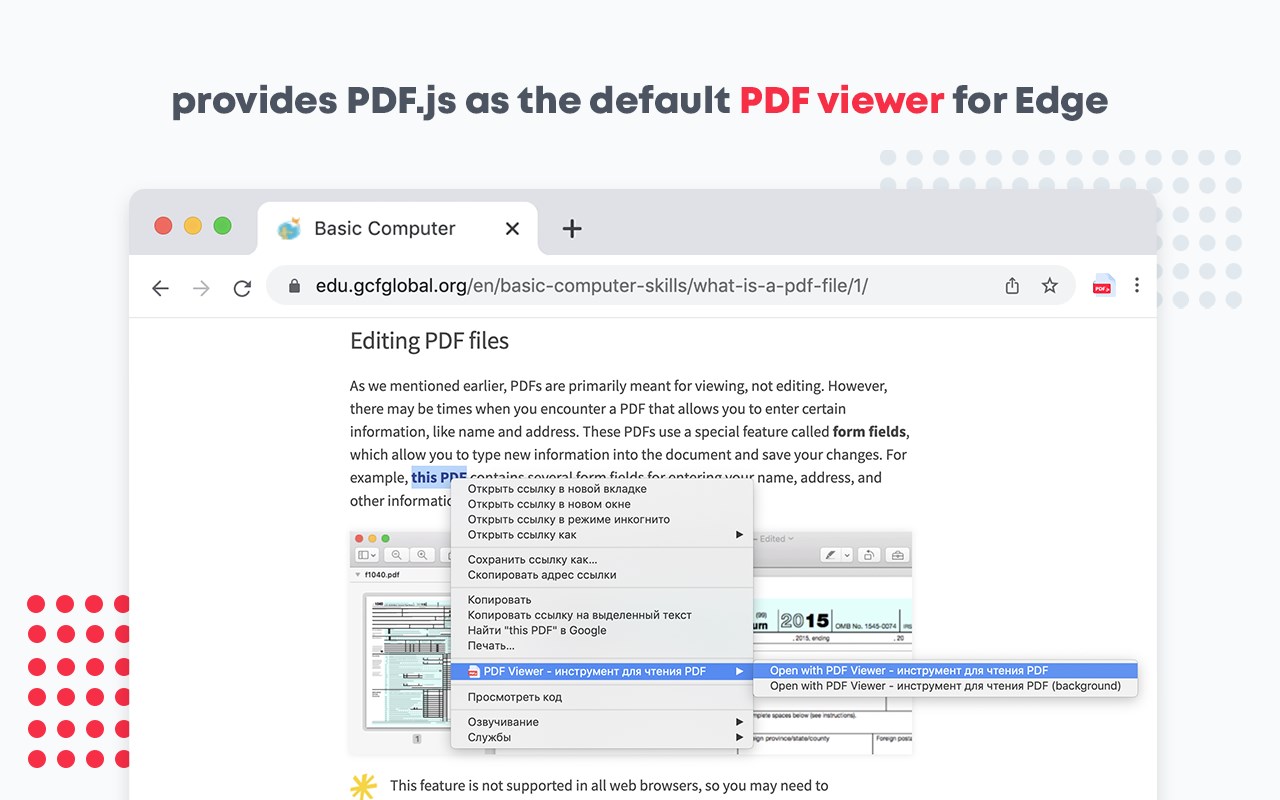Viewport: 1280px width, 800px height.
Task: Click the share page icon in address bar
Action: (1012, 286)
